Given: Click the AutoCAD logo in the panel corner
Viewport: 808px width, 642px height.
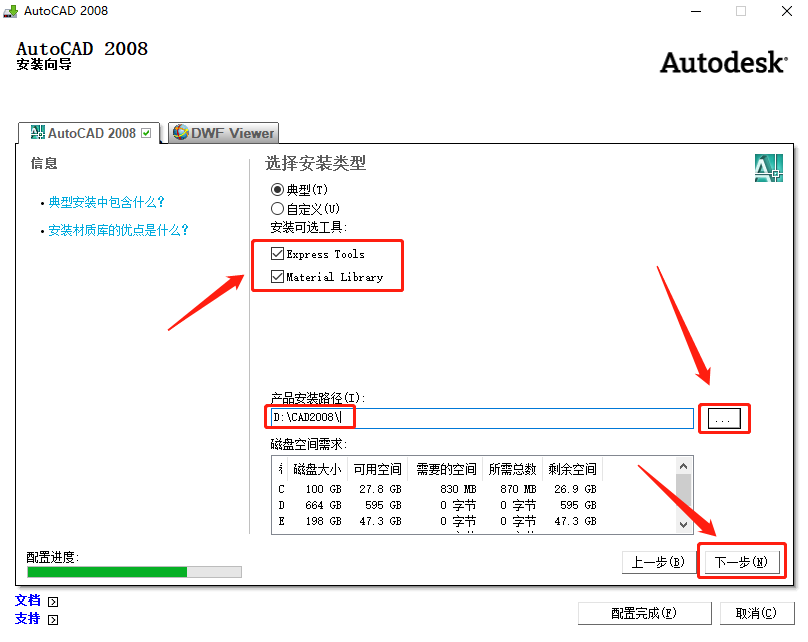Looking at the screenshot, I should point(769,168).
